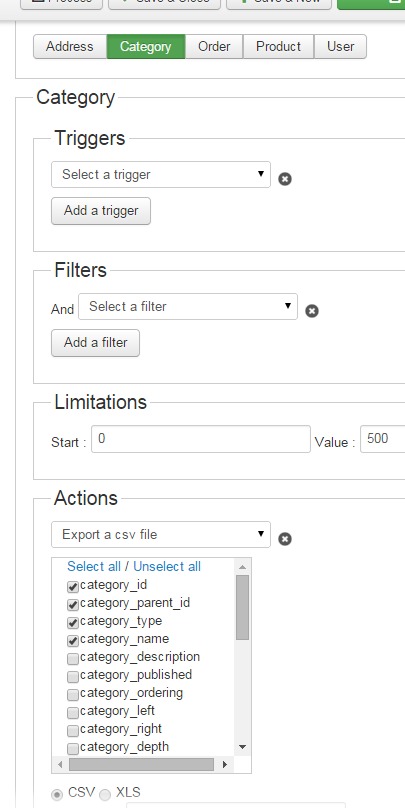
Task: Open the Export a csv file dropdown
Action: click(161, 534)
